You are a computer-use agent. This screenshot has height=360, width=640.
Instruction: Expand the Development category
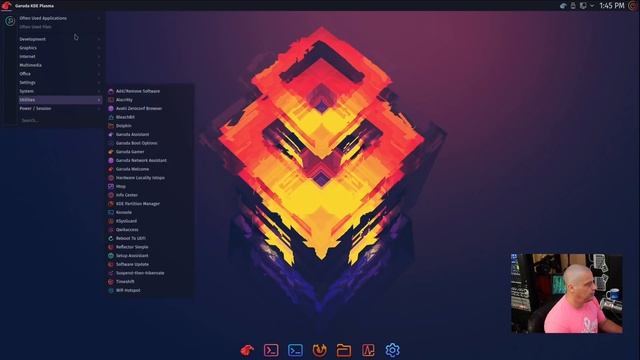pyautogui.click(x=60, y=39)
